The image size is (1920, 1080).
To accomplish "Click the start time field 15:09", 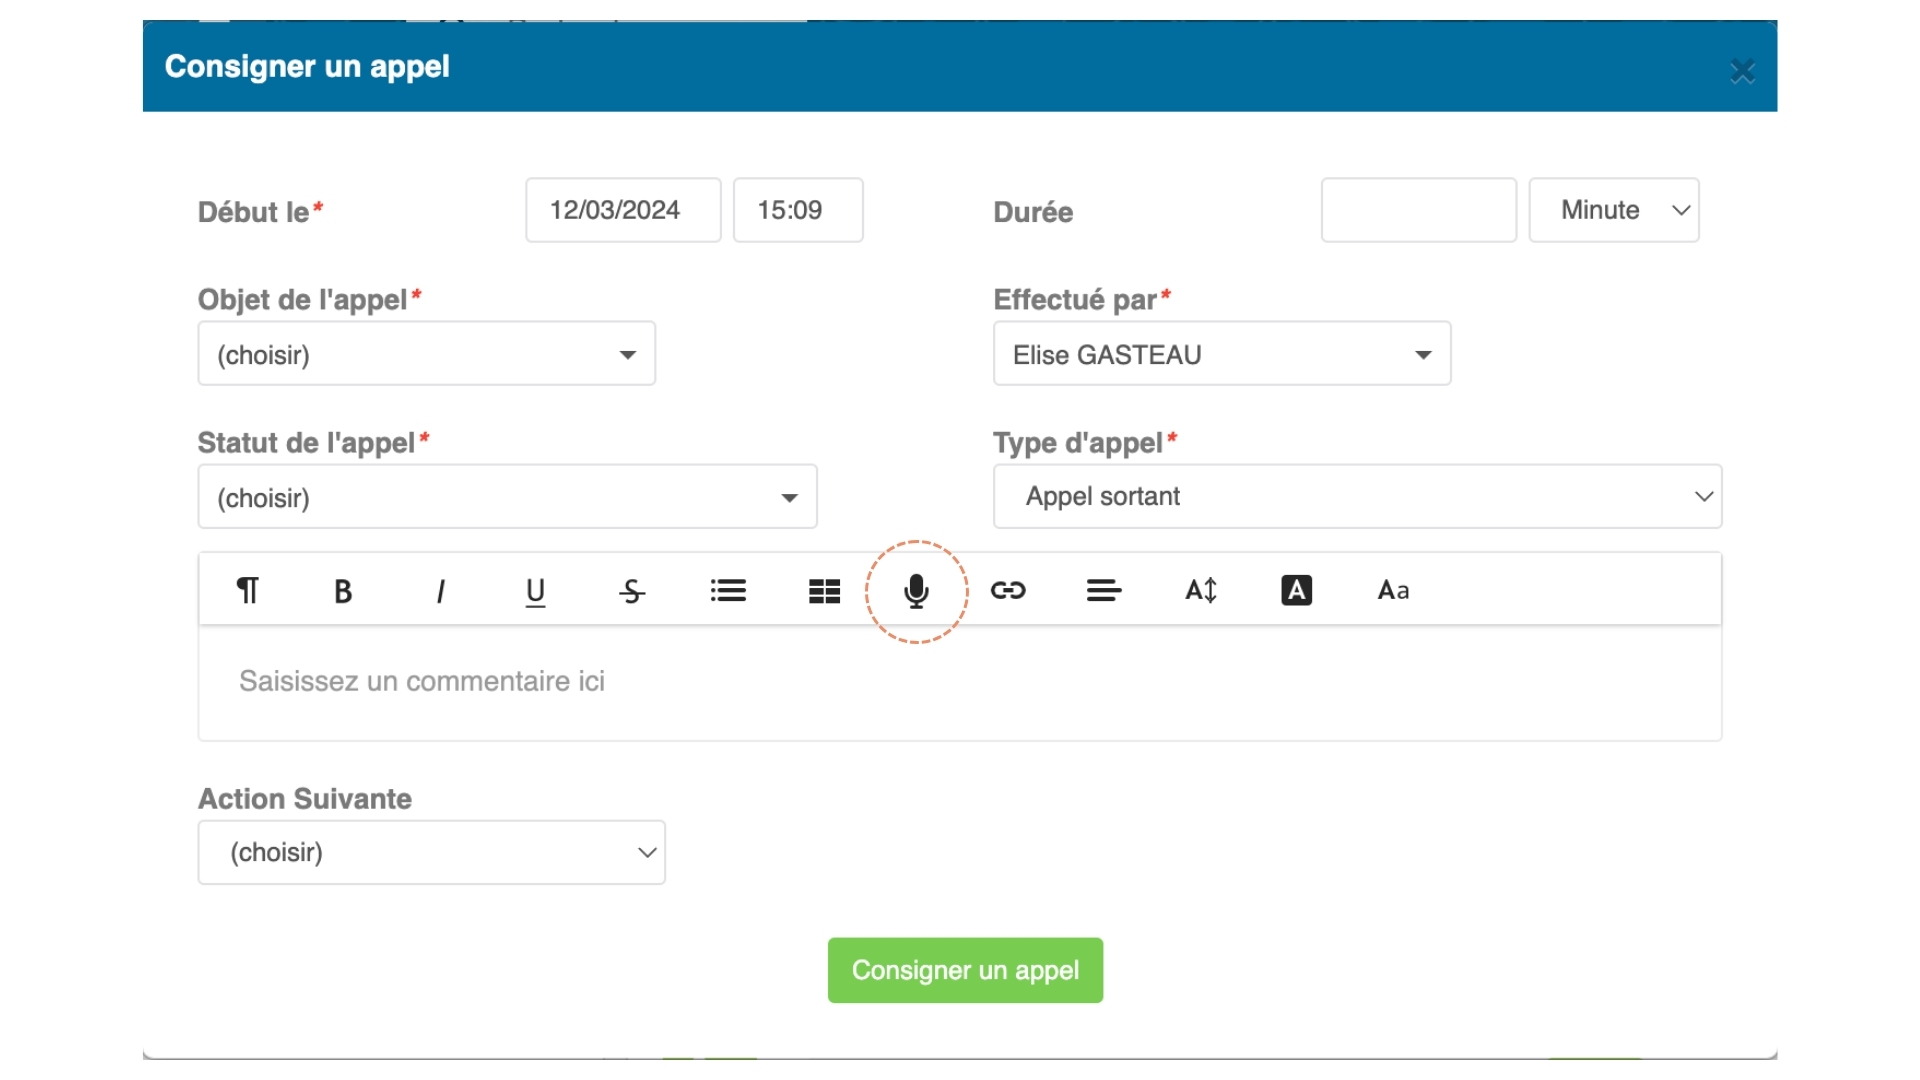I will [798, 210].
